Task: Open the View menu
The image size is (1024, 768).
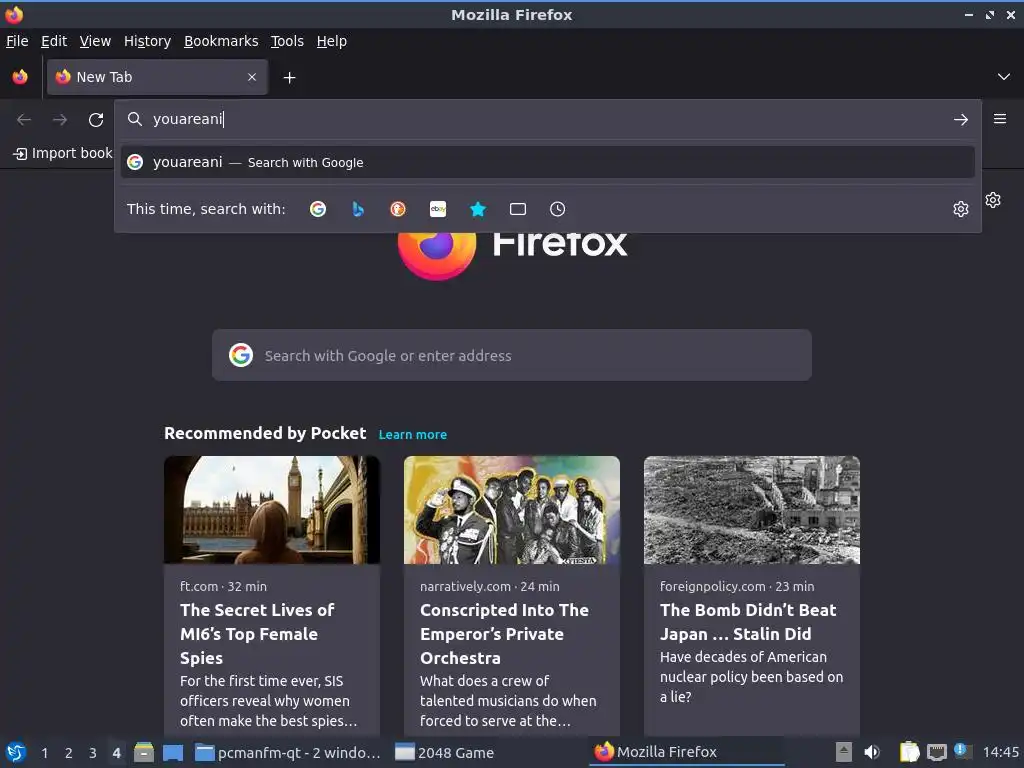Action: coord(95,41)
